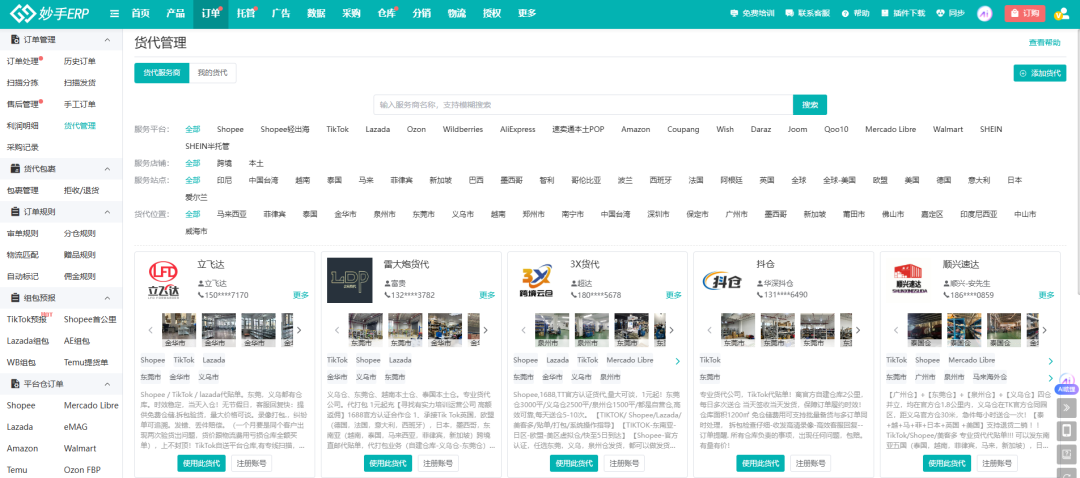Viewport: 1080px width, 478px height.
Task: Filter service platform by Shopee
Action: click(230, 129)
